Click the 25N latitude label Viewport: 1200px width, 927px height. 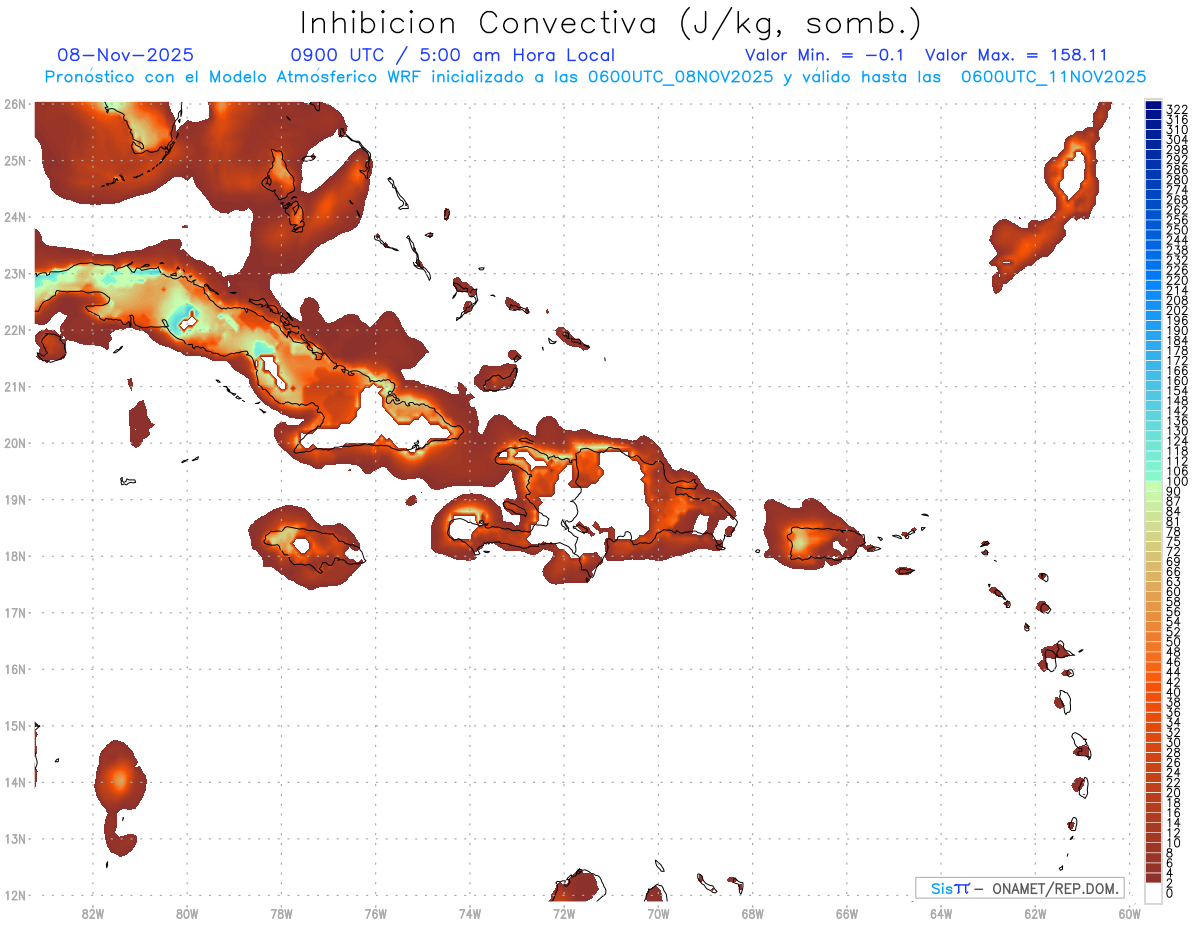(x=14, y=160)
